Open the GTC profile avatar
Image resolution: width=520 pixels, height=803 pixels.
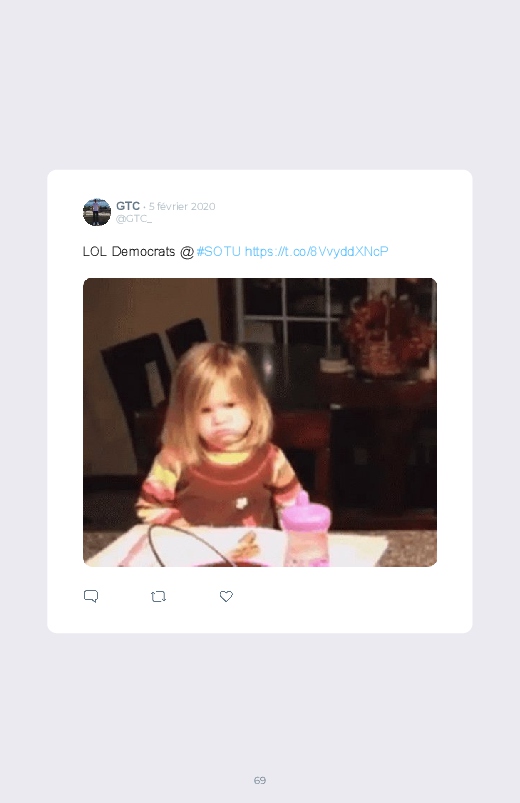pyautogui.click(x=97, y=212)
